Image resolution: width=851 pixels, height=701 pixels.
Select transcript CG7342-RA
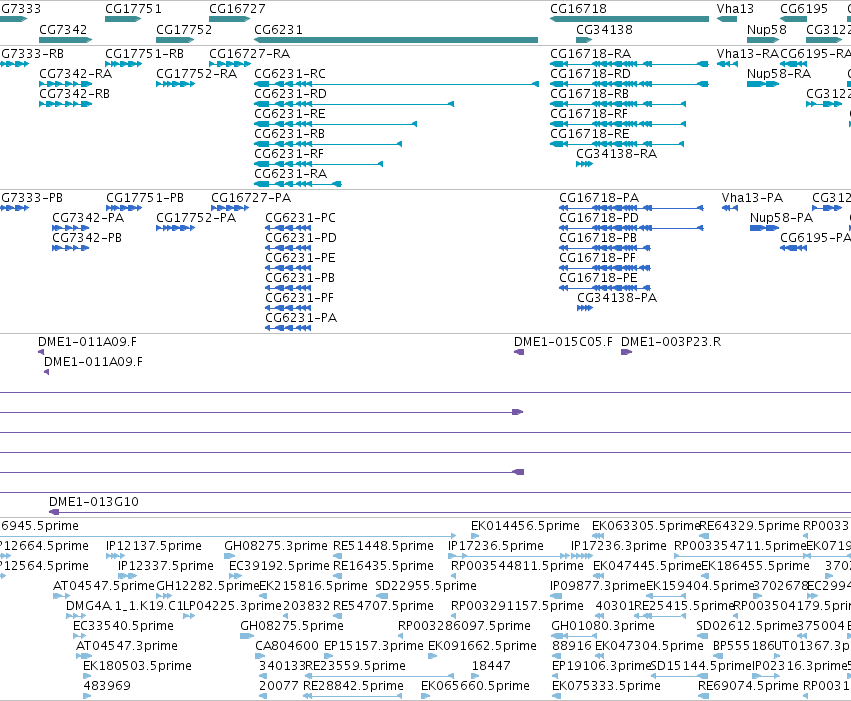75,74
